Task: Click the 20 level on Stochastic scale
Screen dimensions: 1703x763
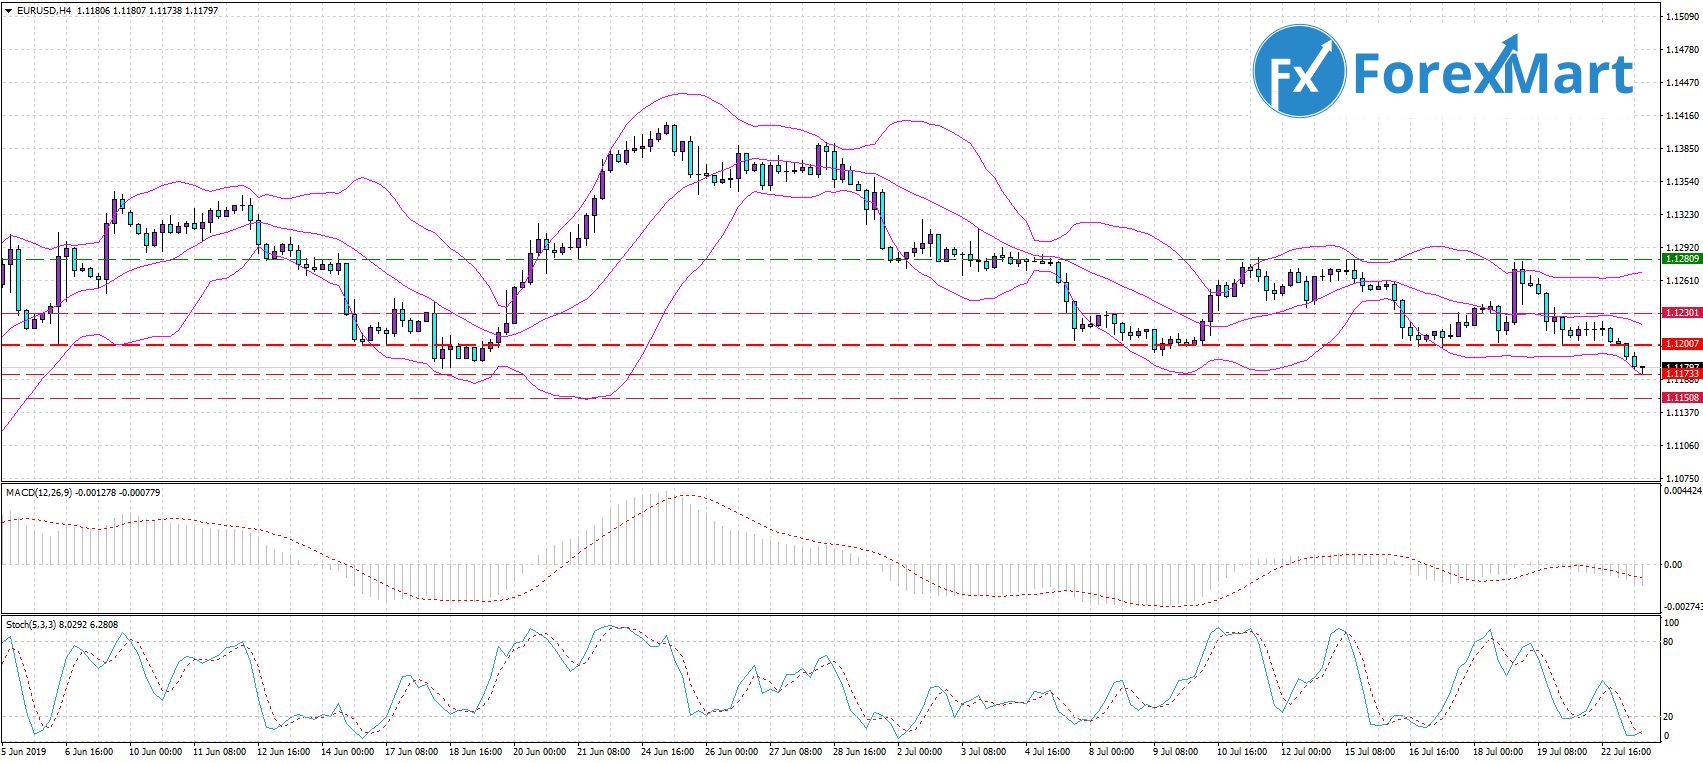Action: tap(1668, 717)
